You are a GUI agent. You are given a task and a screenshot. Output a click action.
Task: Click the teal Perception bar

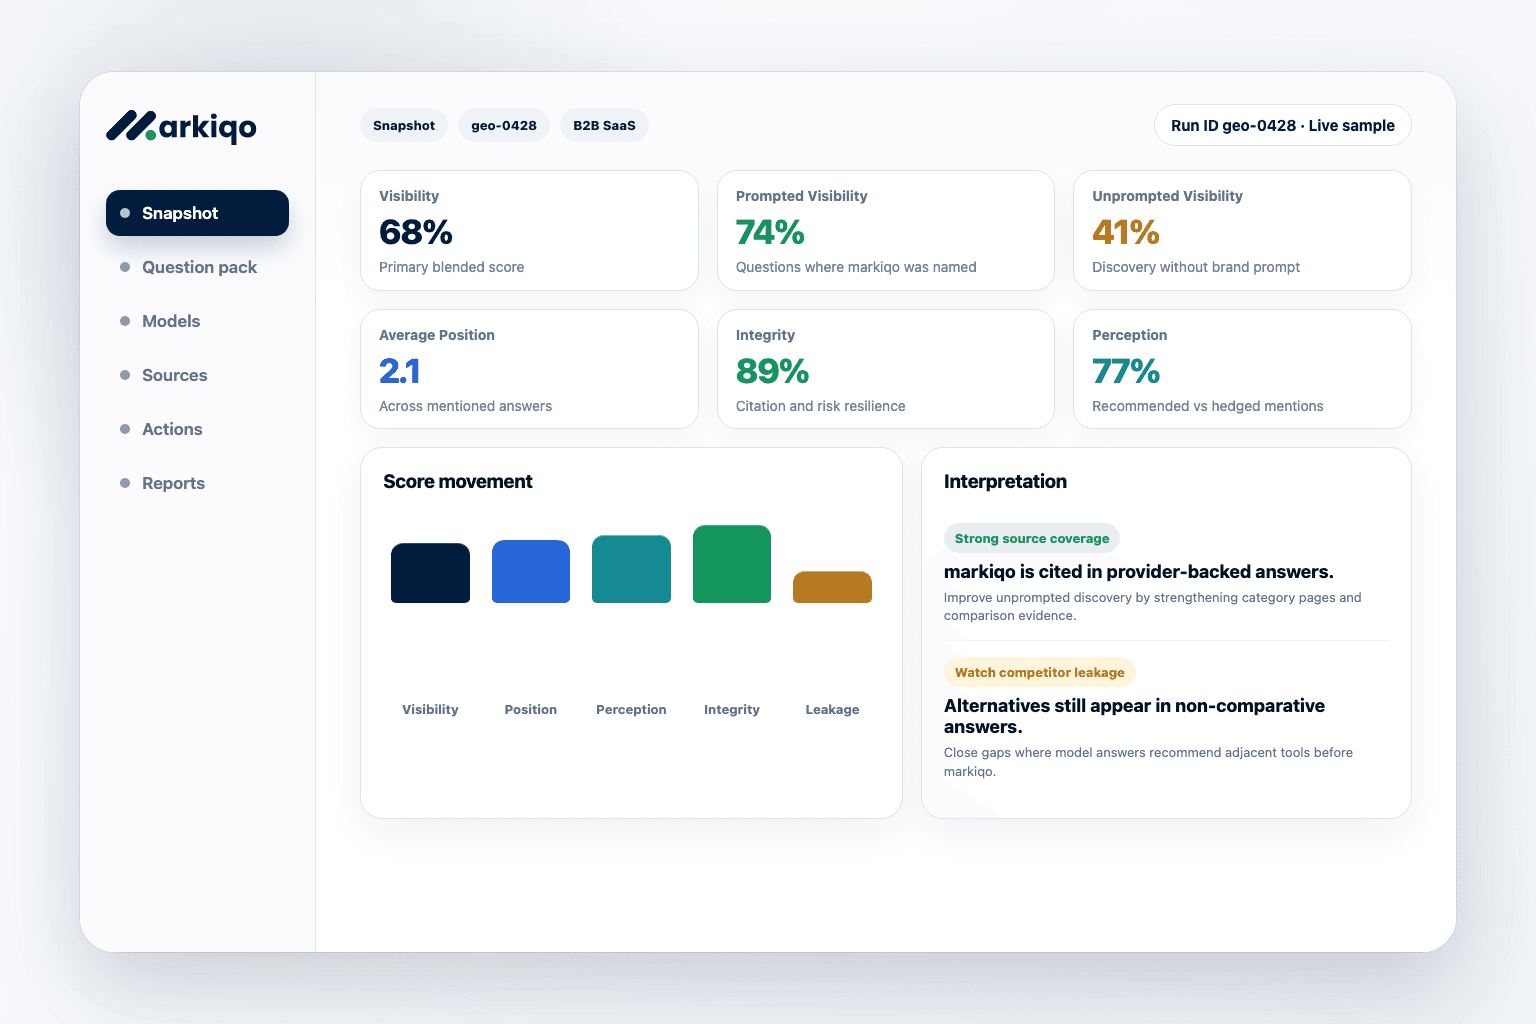[x=631, y=569]
